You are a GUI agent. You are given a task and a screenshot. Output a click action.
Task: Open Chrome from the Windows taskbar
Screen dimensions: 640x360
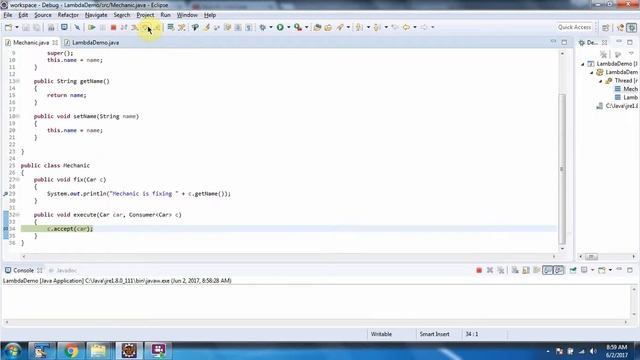pos(70,351)
